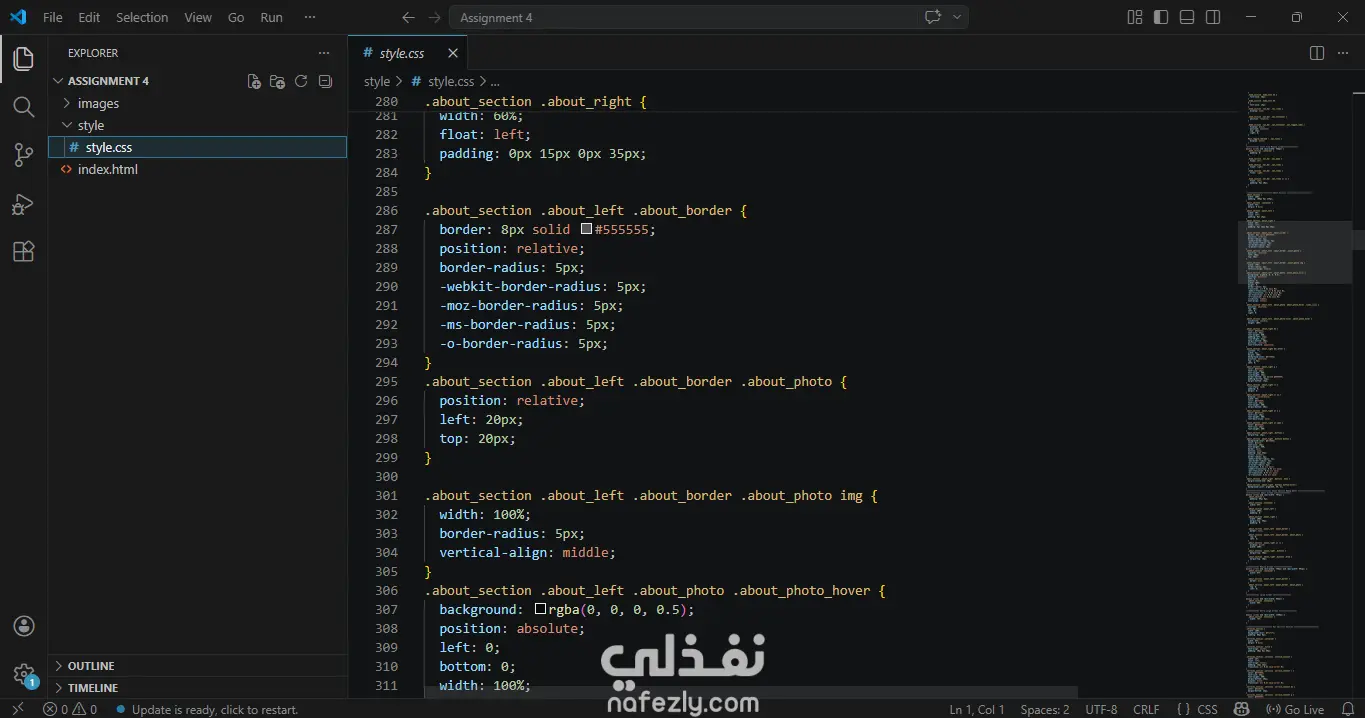Refresh the Explorer file tree

pos(301,81)
